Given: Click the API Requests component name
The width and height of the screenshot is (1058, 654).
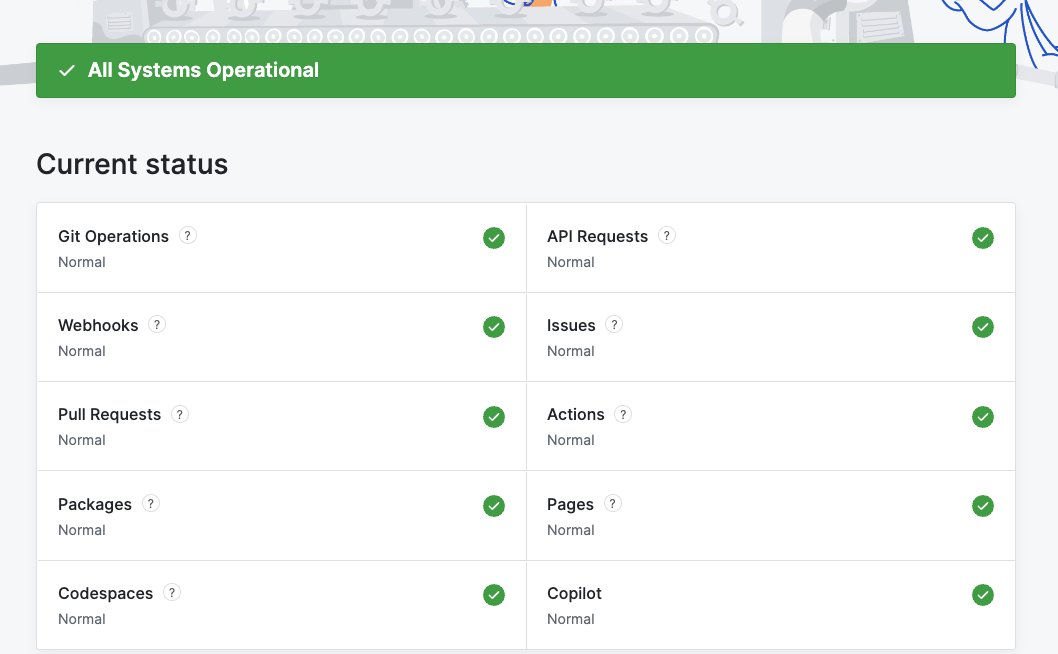Looking at the screenshot, I should (597, 236).
